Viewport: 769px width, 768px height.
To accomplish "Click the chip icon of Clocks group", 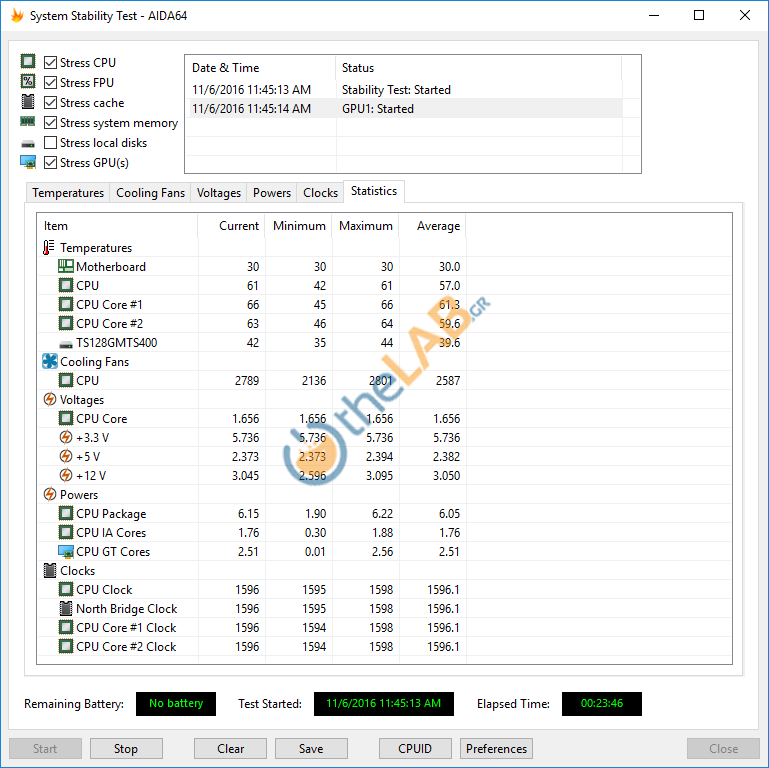I will pyautogui.click(x=50, y=570).
